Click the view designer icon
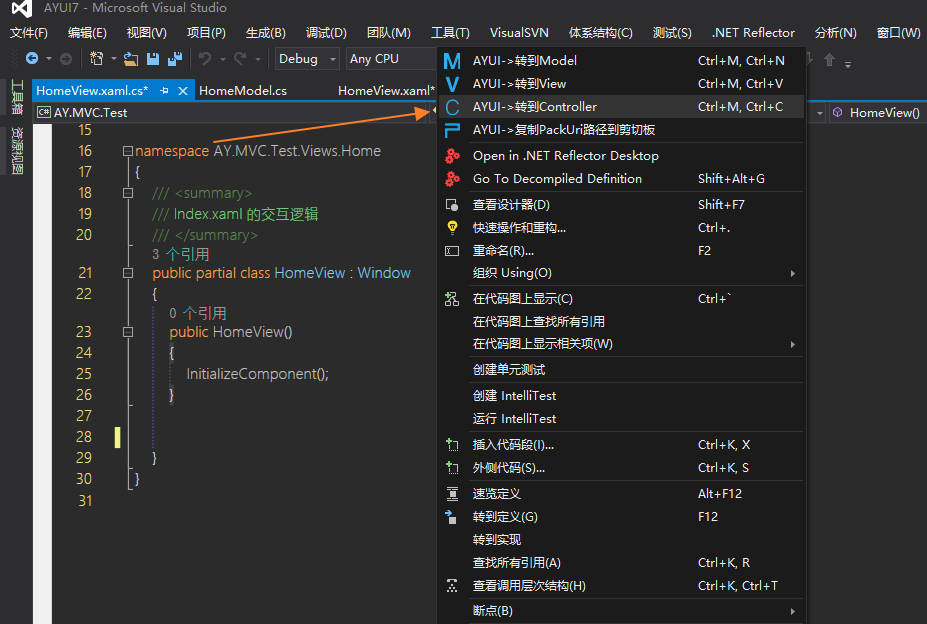Viewport: 927px width, 624px height. tap(452, 205)
